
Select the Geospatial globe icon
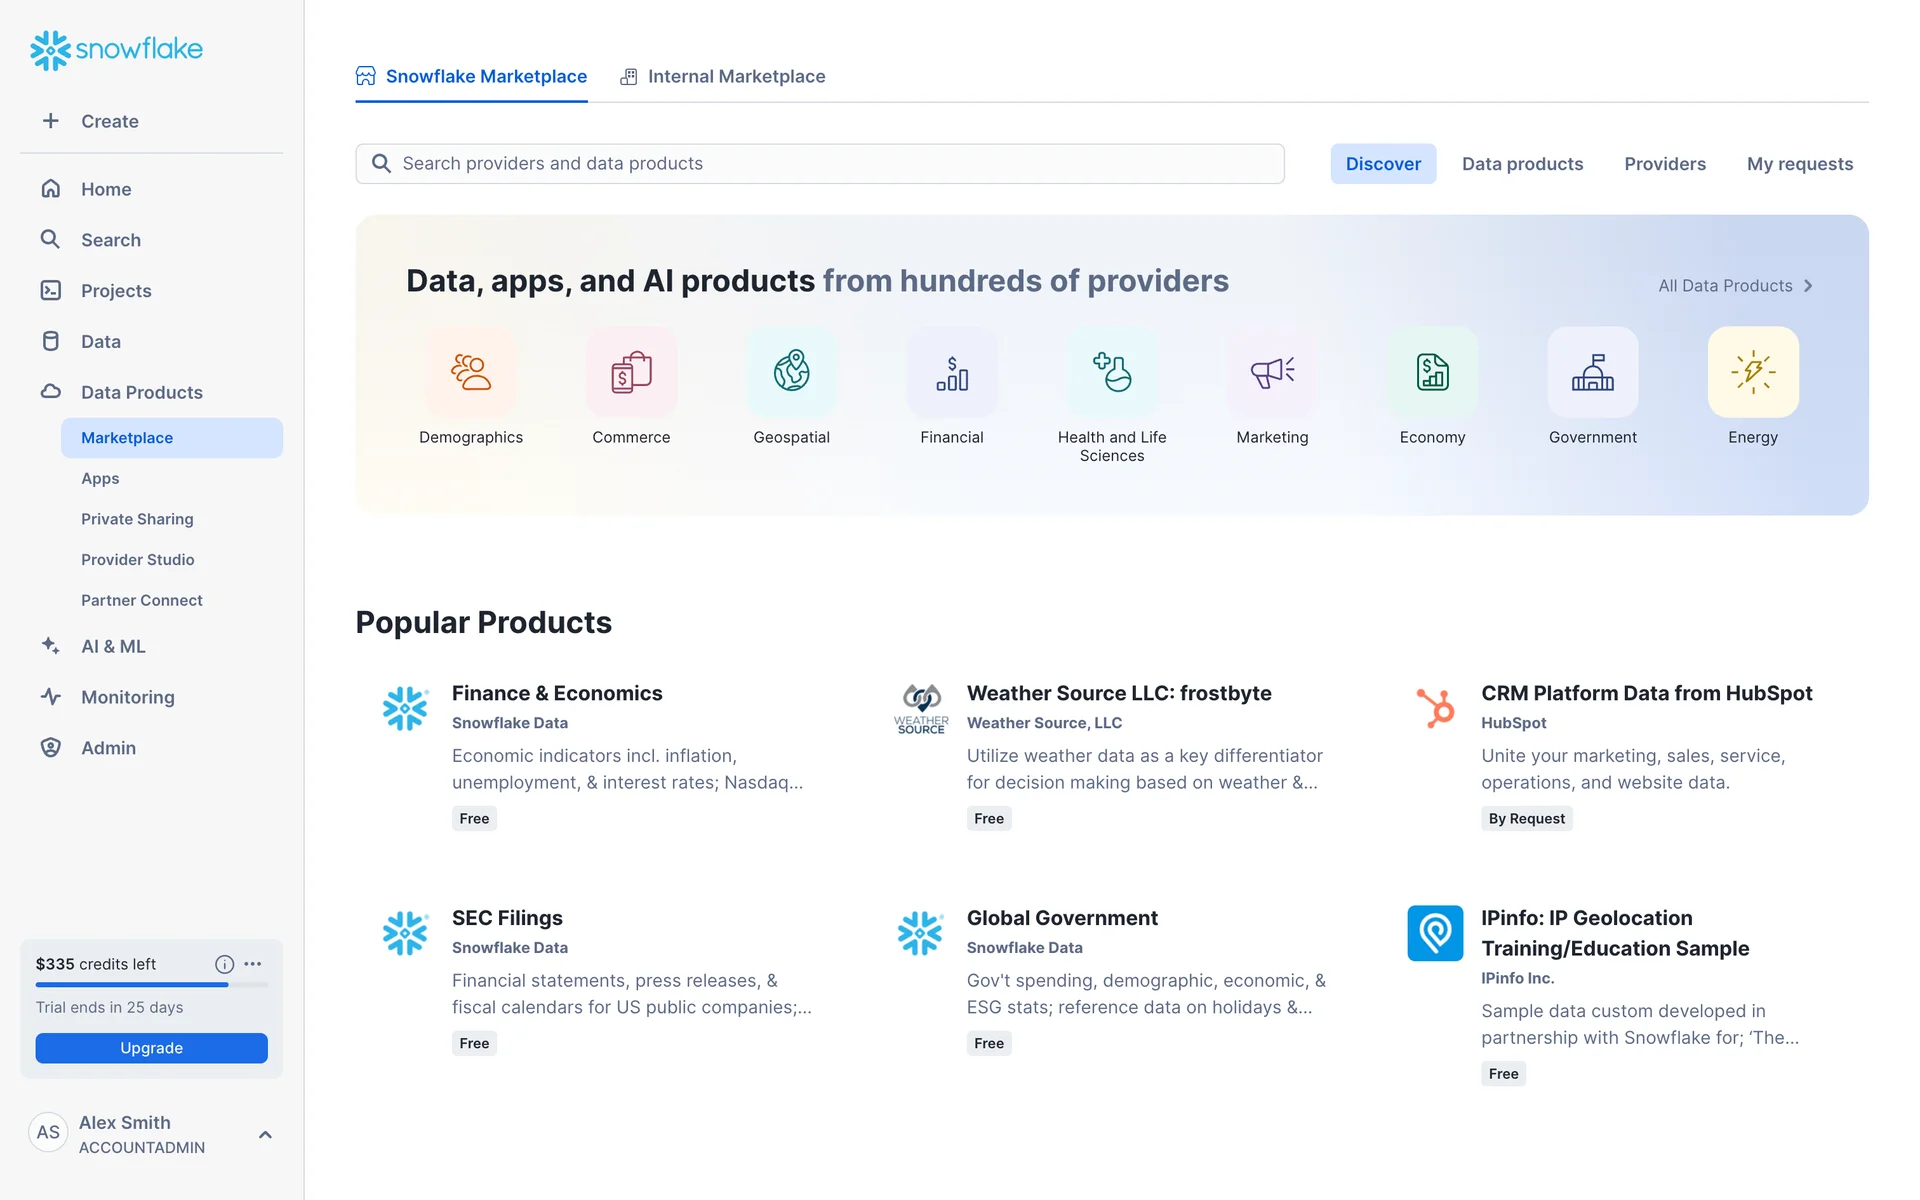(x=791, y=372)
